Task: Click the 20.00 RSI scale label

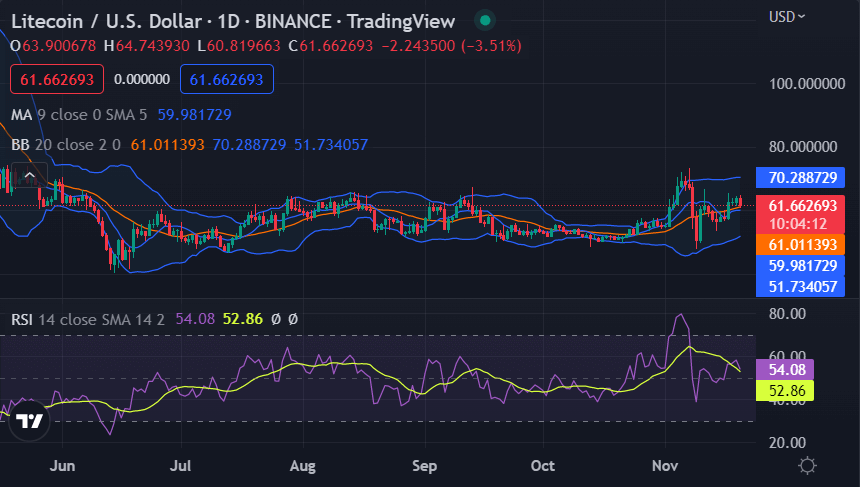Action: (787, 443)
